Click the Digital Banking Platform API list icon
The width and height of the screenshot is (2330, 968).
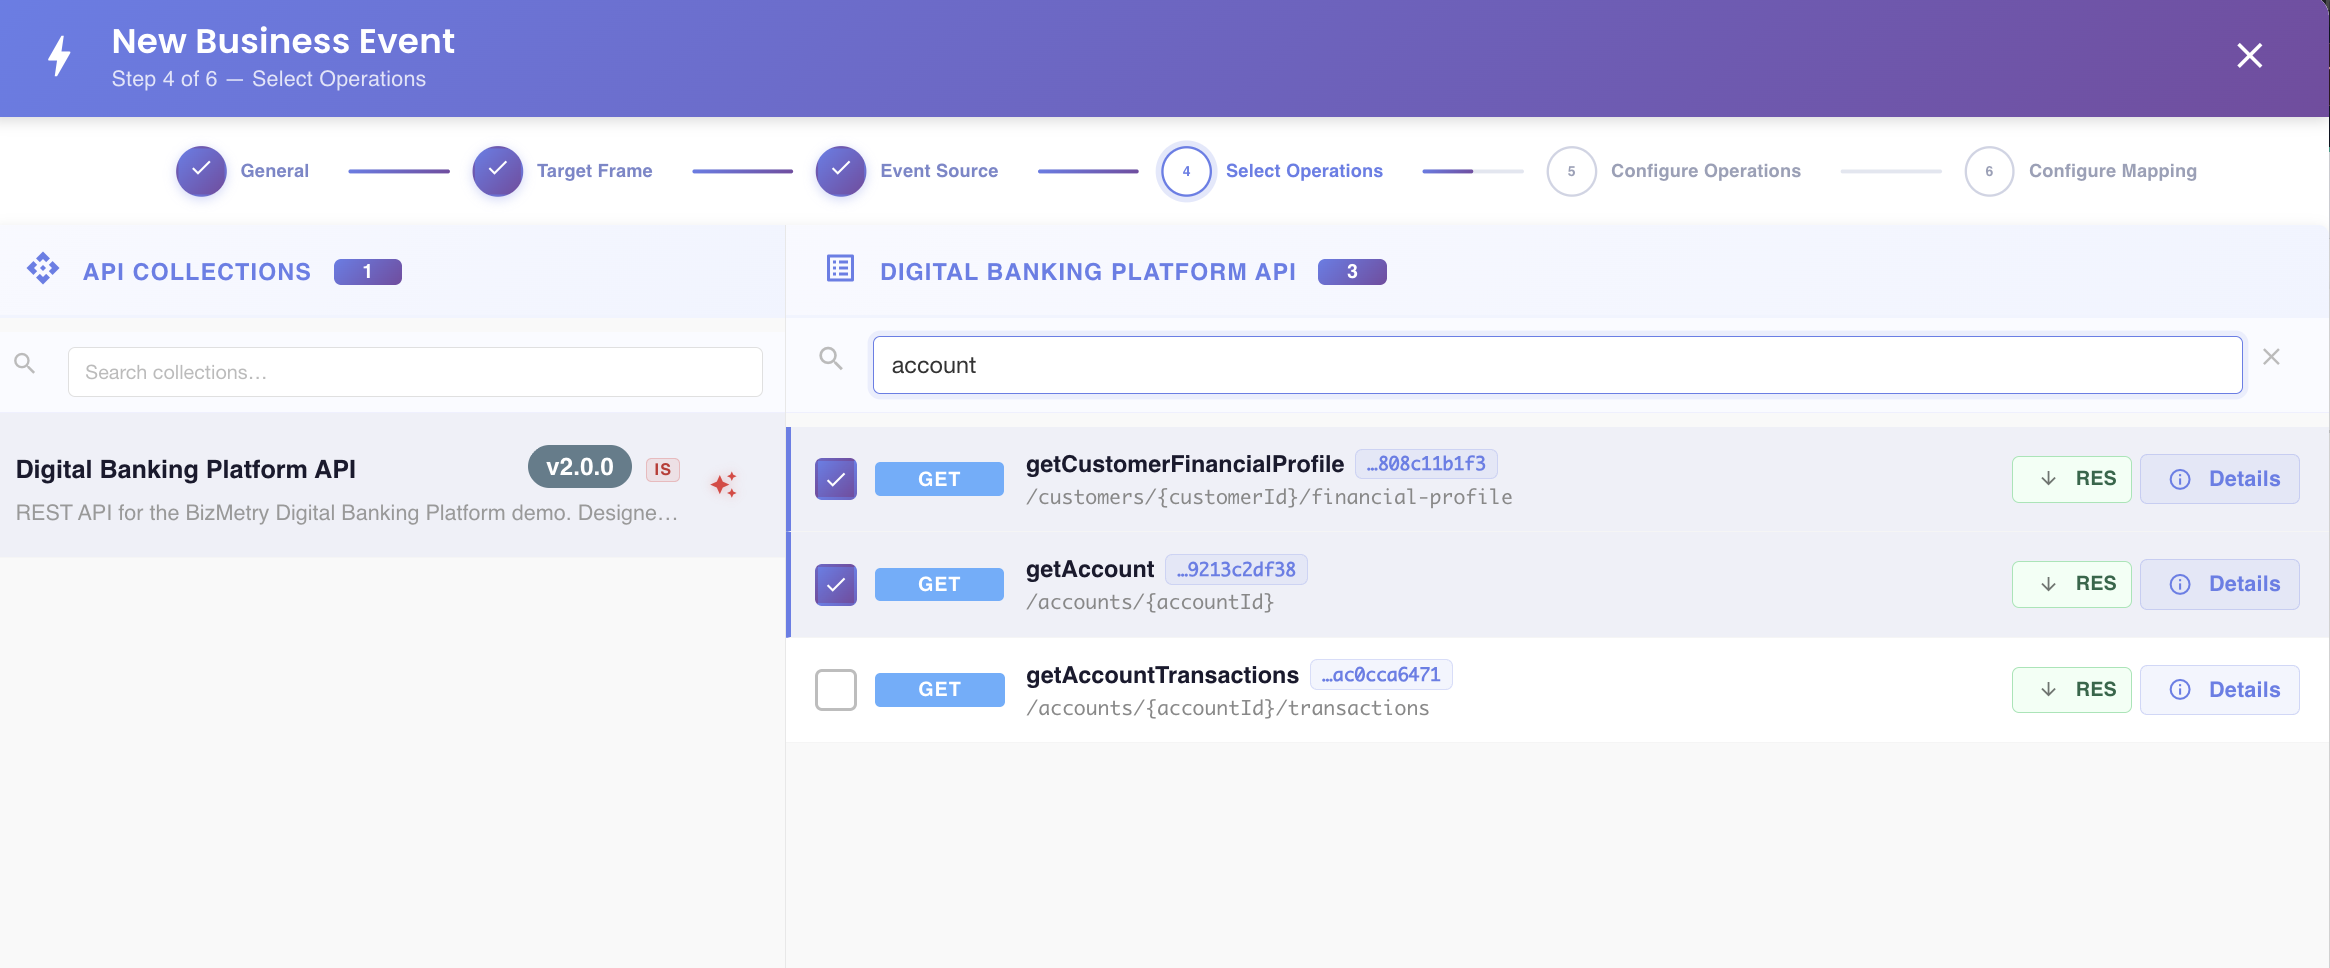840,268
